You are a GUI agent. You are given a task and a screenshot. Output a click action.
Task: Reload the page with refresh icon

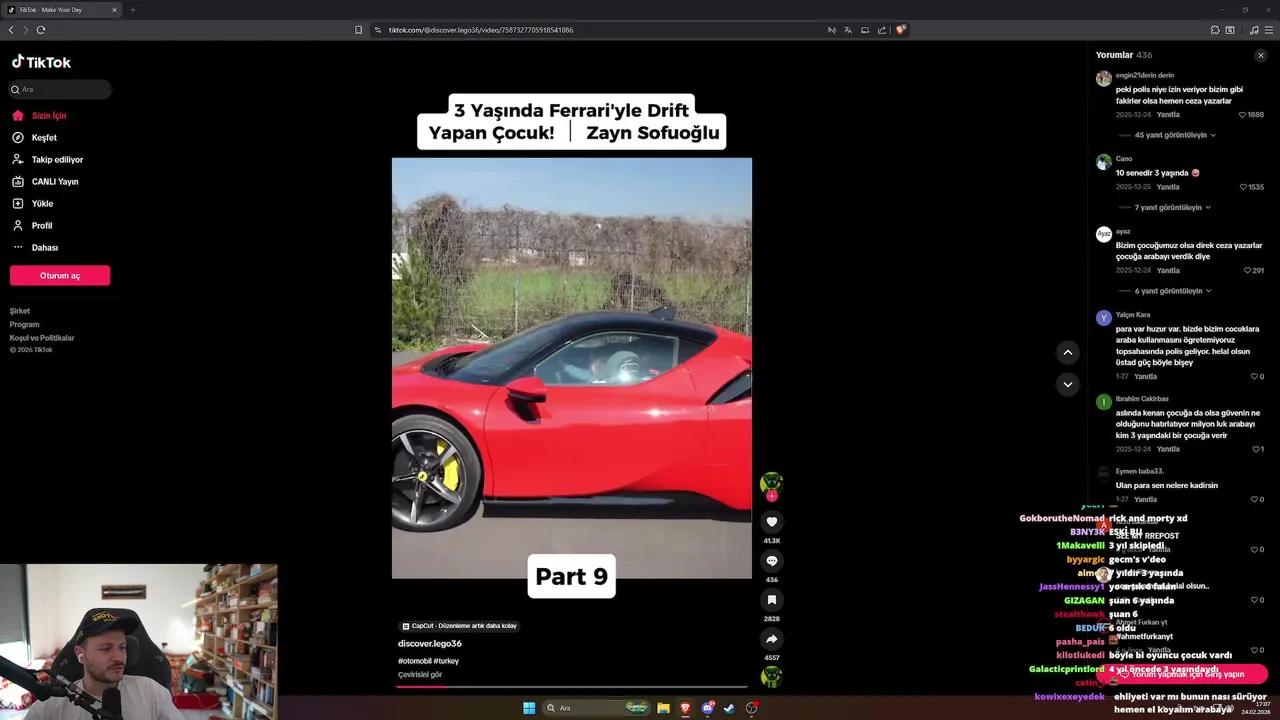point(41,30)
